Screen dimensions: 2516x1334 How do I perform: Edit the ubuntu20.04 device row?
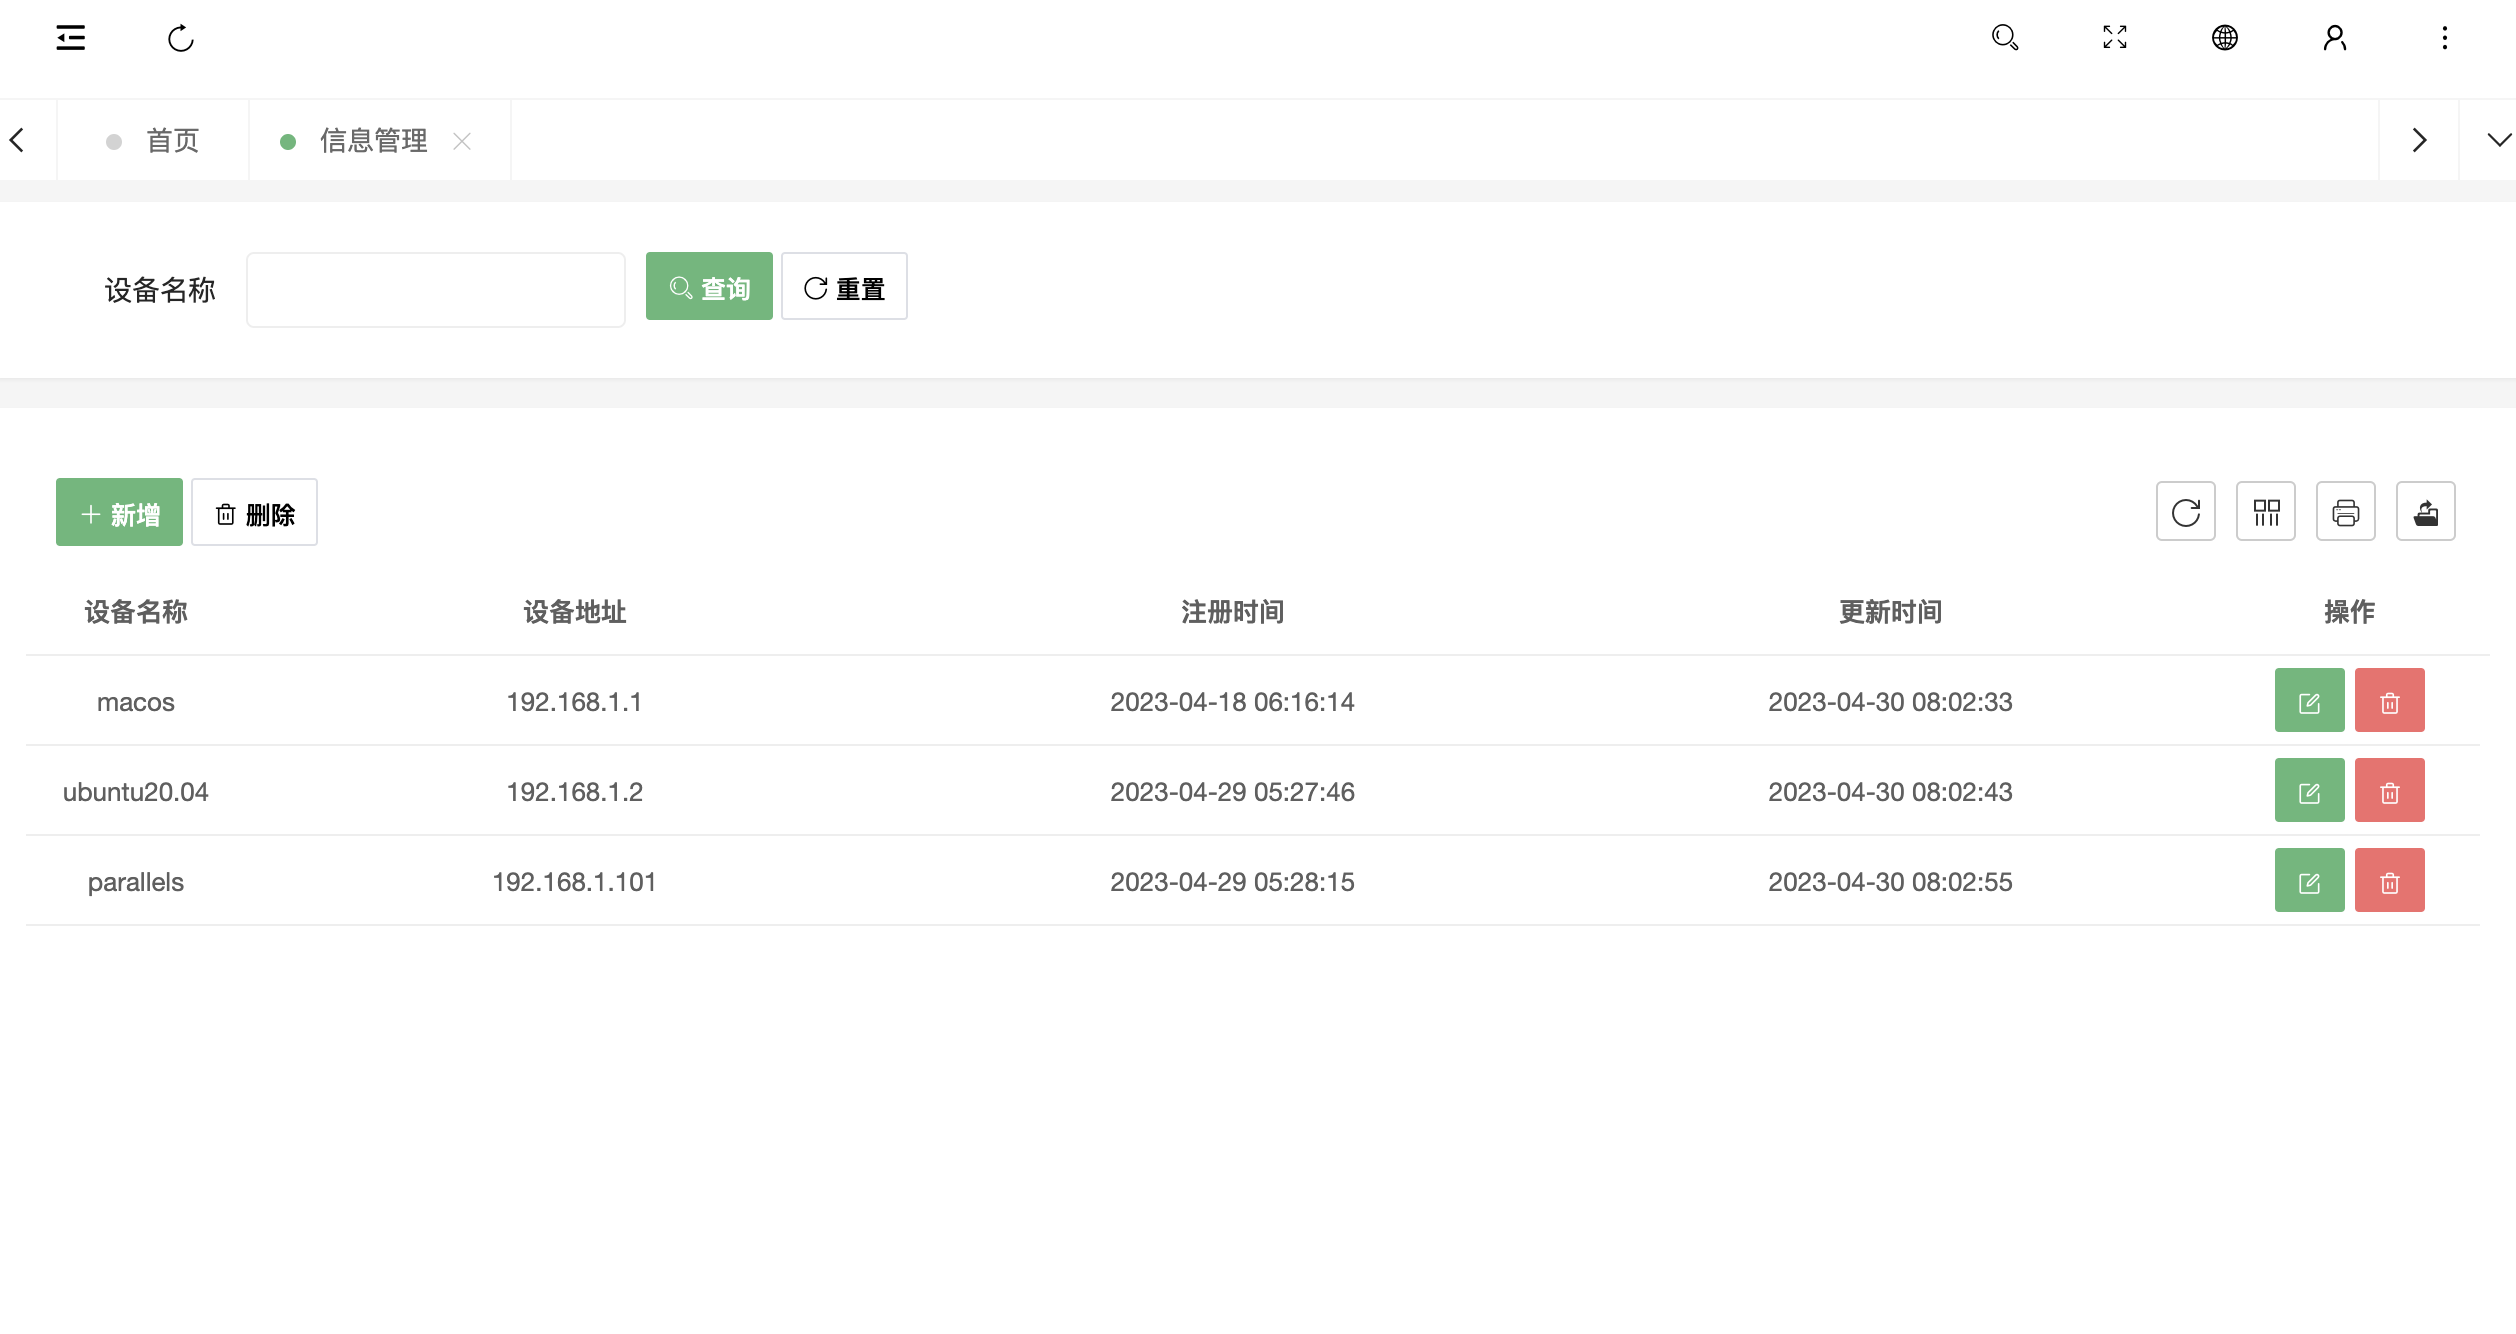click(2310, 791)
